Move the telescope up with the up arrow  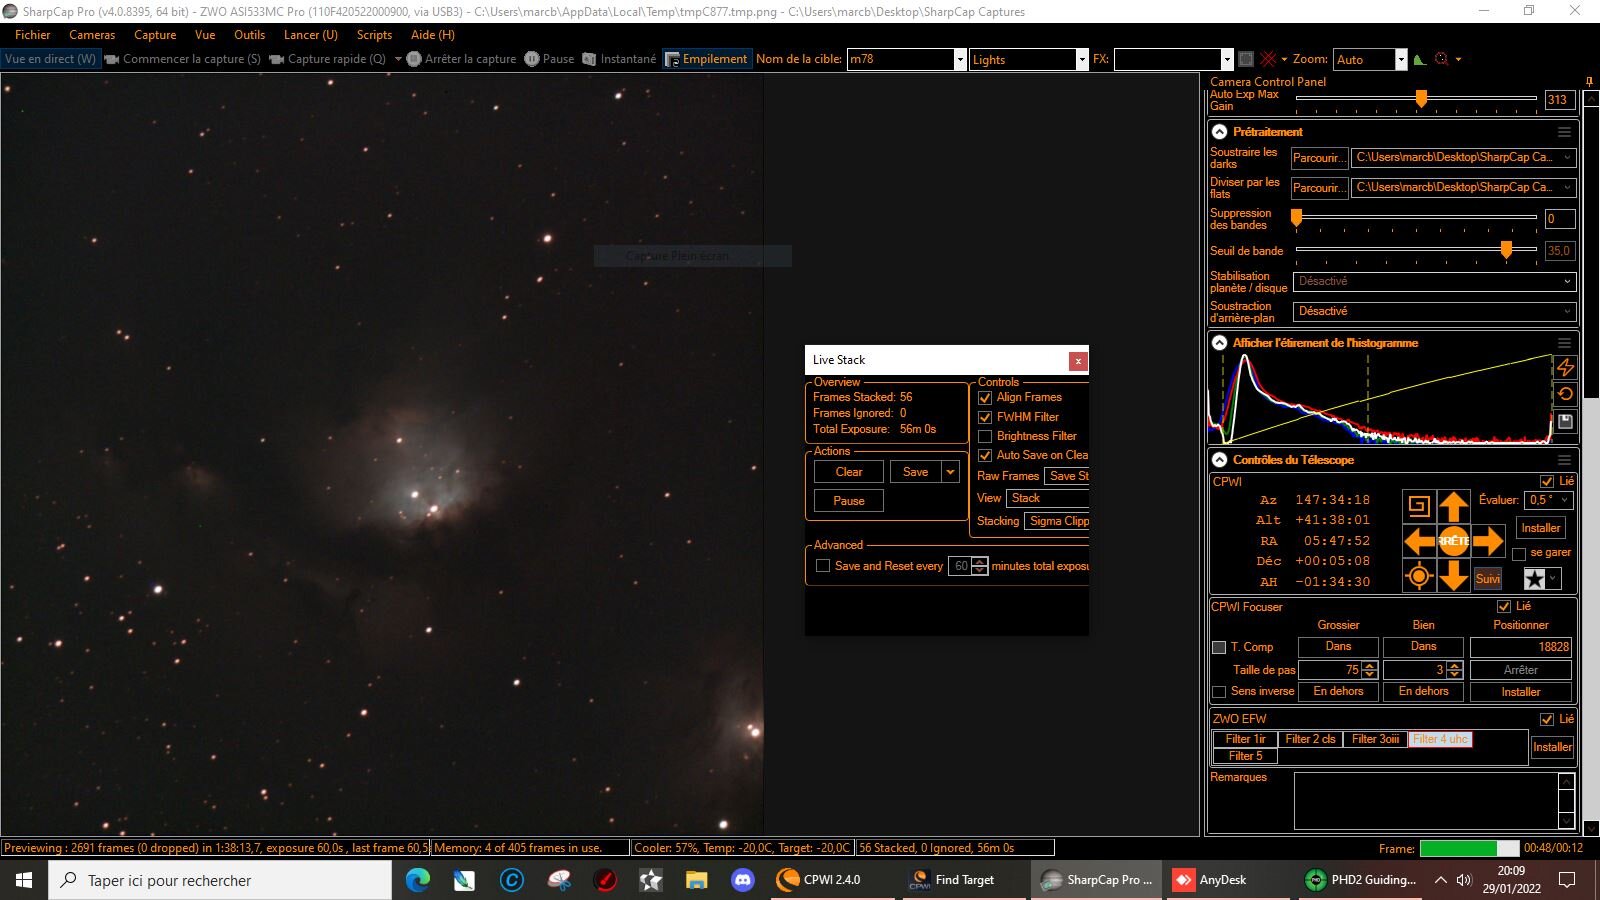point(1453,506)
